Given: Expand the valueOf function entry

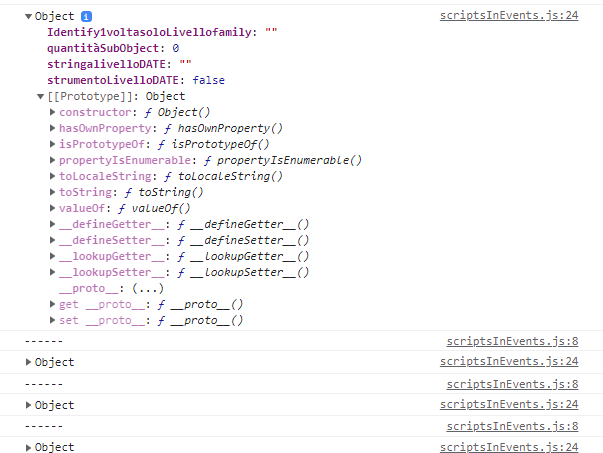Looking at the screenshot, I should (52, 208).
